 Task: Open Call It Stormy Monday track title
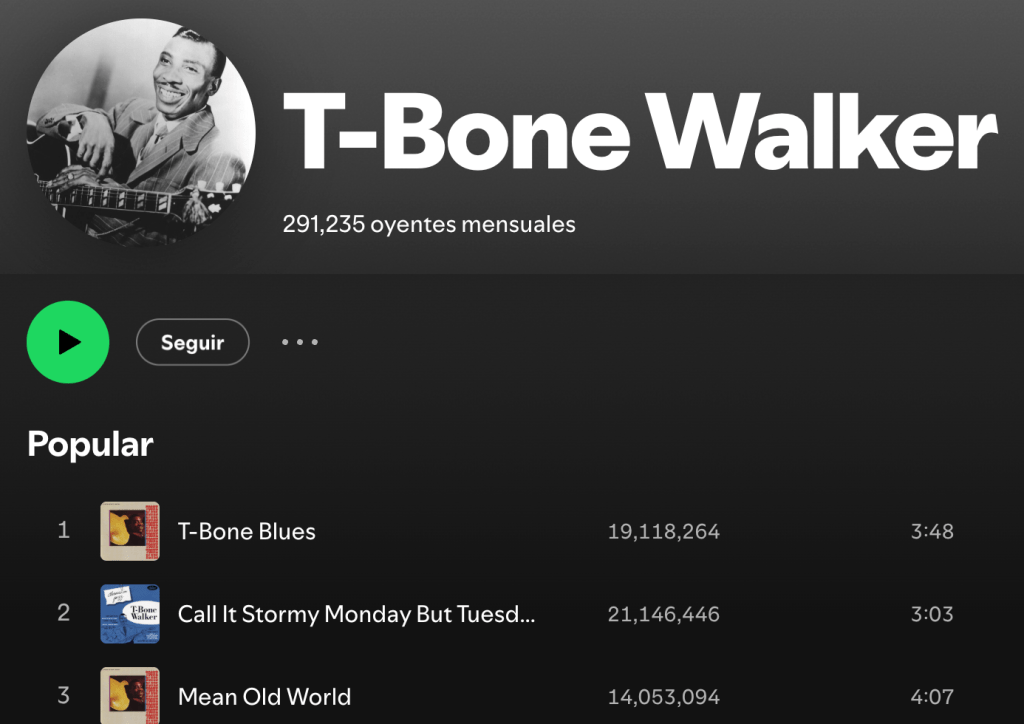pos(357,614)
